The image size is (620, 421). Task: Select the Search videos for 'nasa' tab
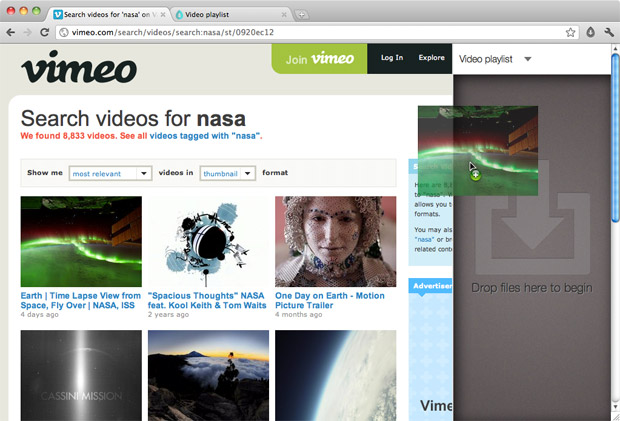(105, 15)
